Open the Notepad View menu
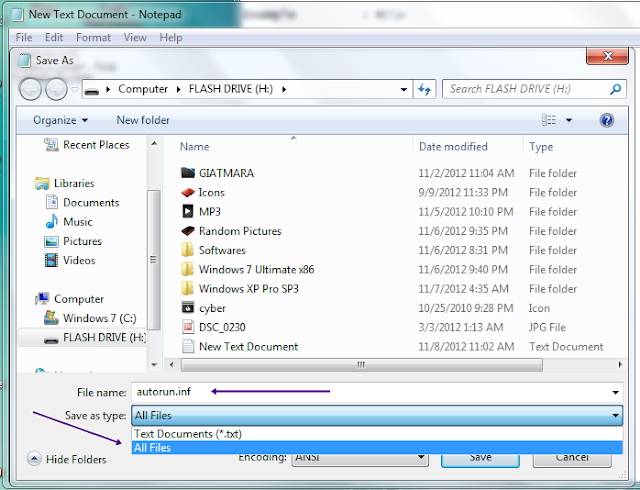640x490 pixels. click(x=135, y=38)
